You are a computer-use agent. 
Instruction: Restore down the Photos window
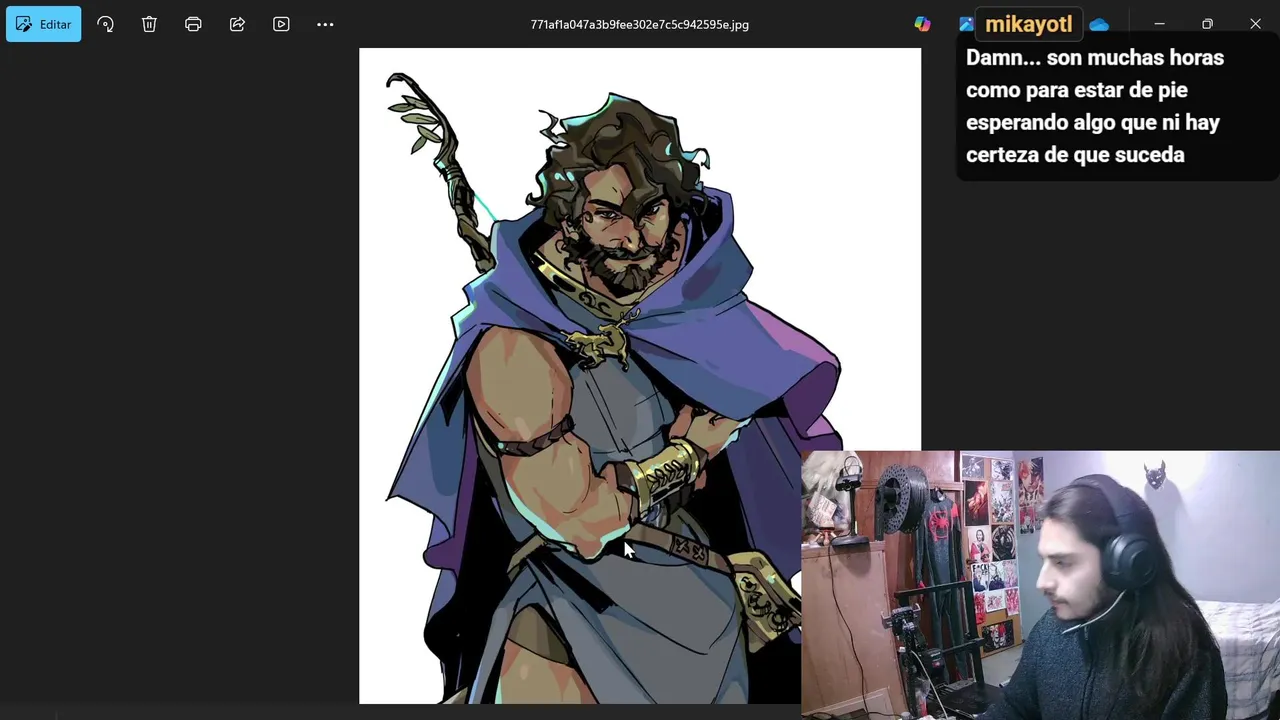[x=1207, y=24]
